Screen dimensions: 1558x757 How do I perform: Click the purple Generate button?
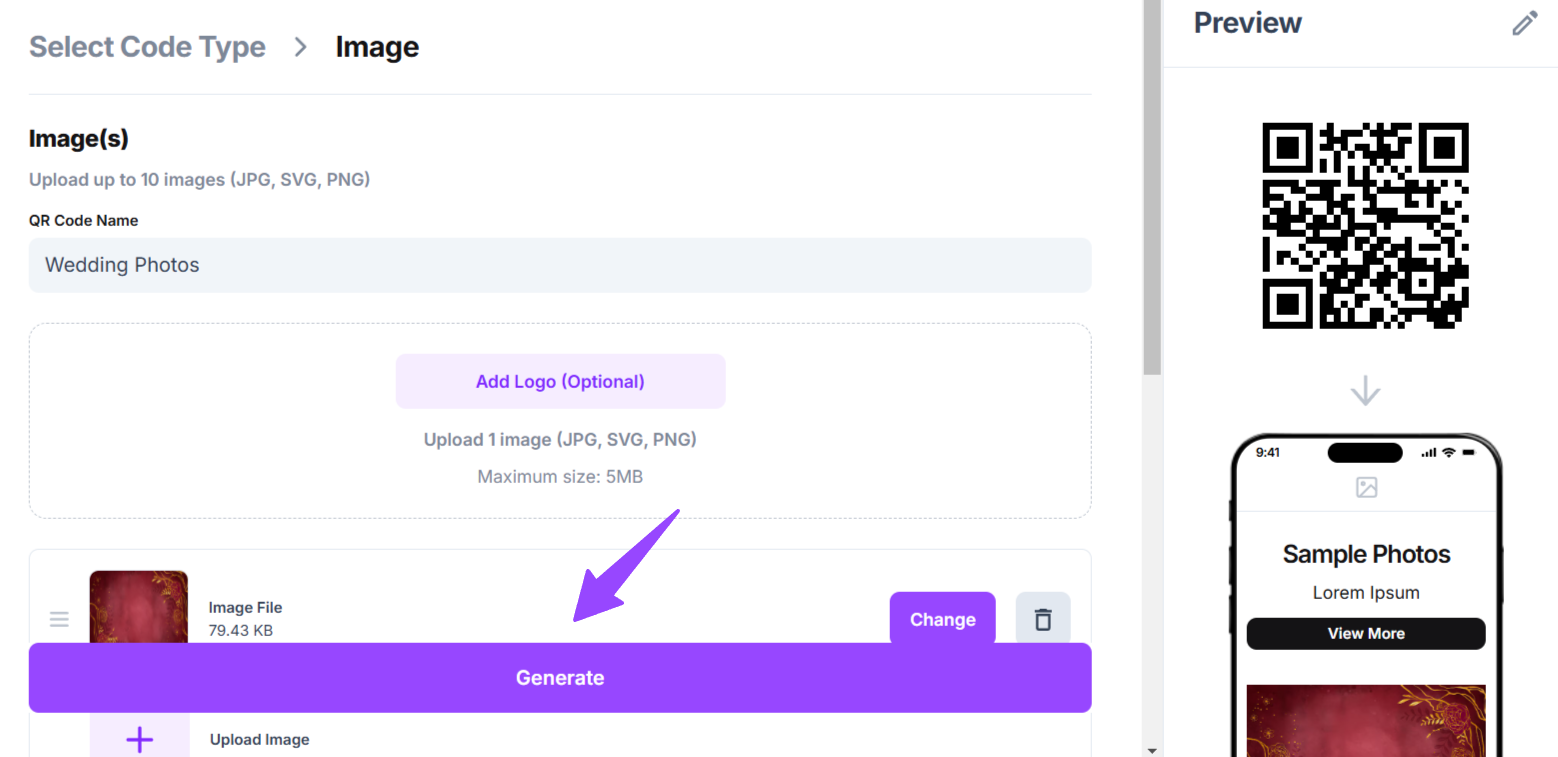pos(560,677)
